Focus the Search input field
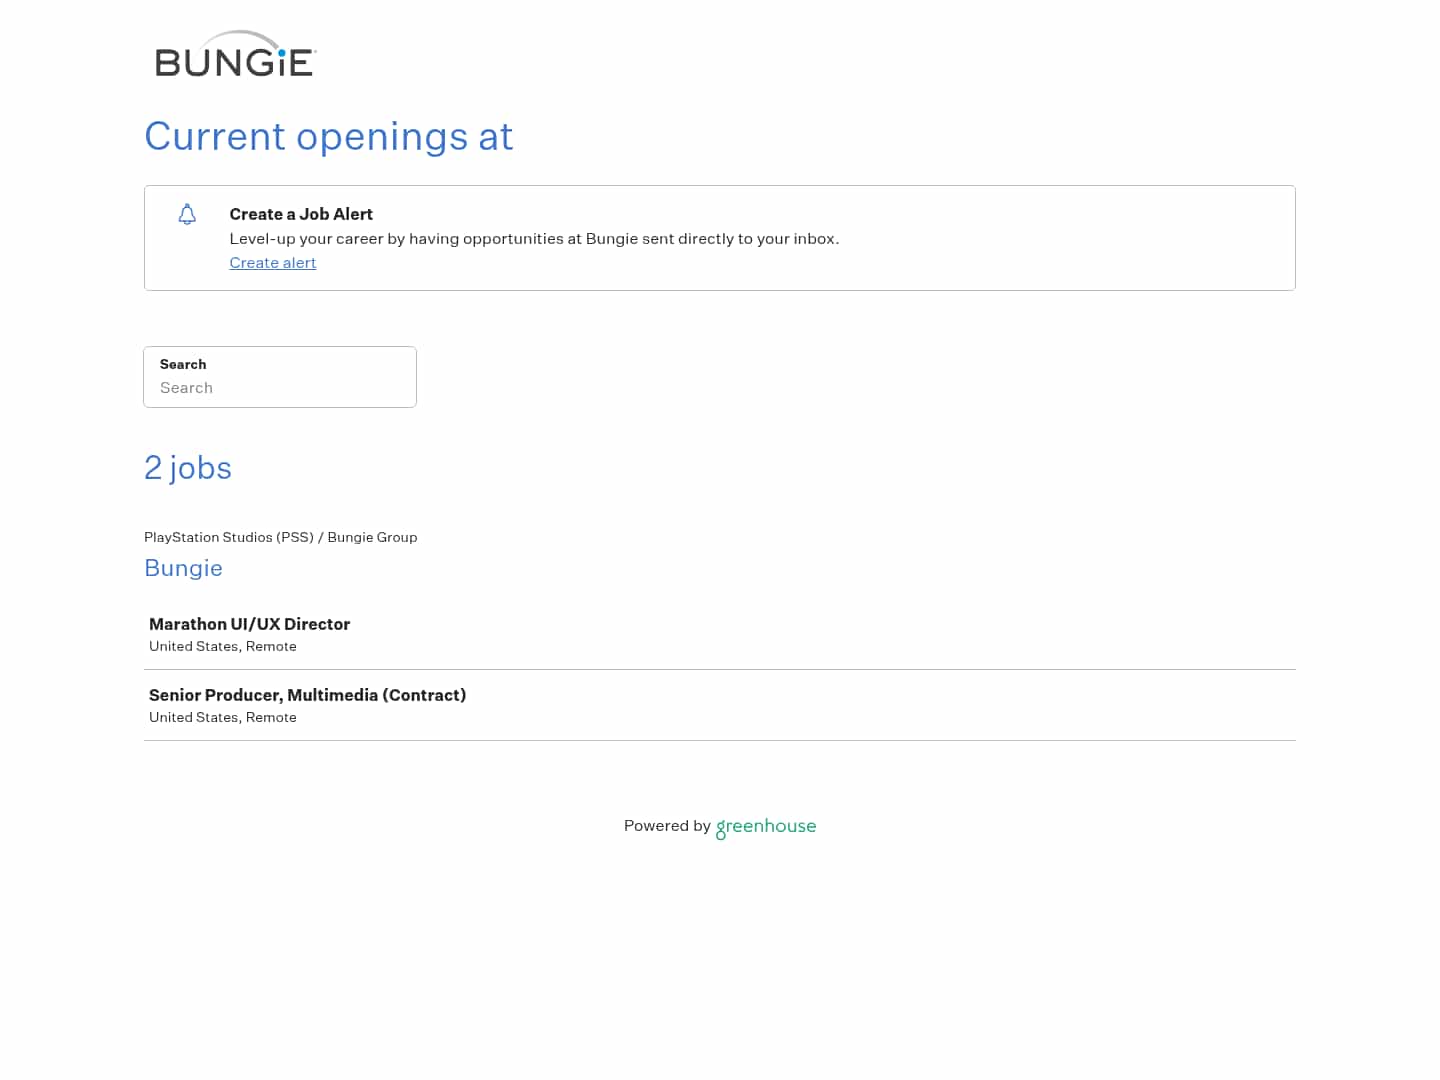Screen dimensions: 1440x1080 (x=280, y=377)
